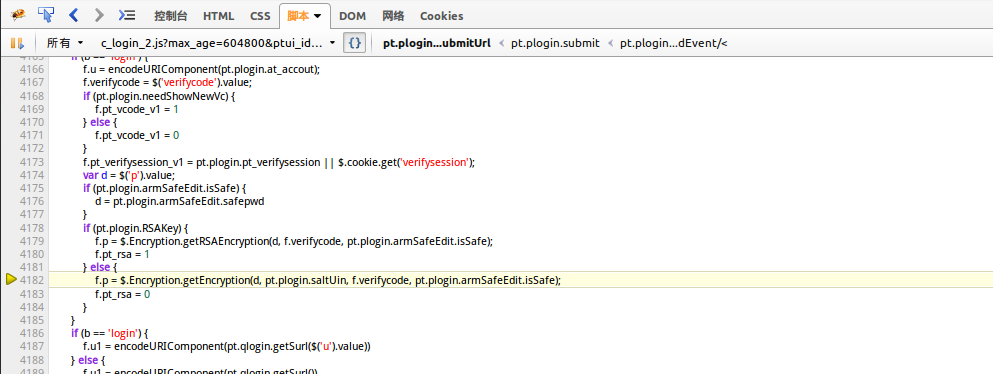Activate the element inspector pointer icon
Screen dimensions: 993x374
(46, 15)
